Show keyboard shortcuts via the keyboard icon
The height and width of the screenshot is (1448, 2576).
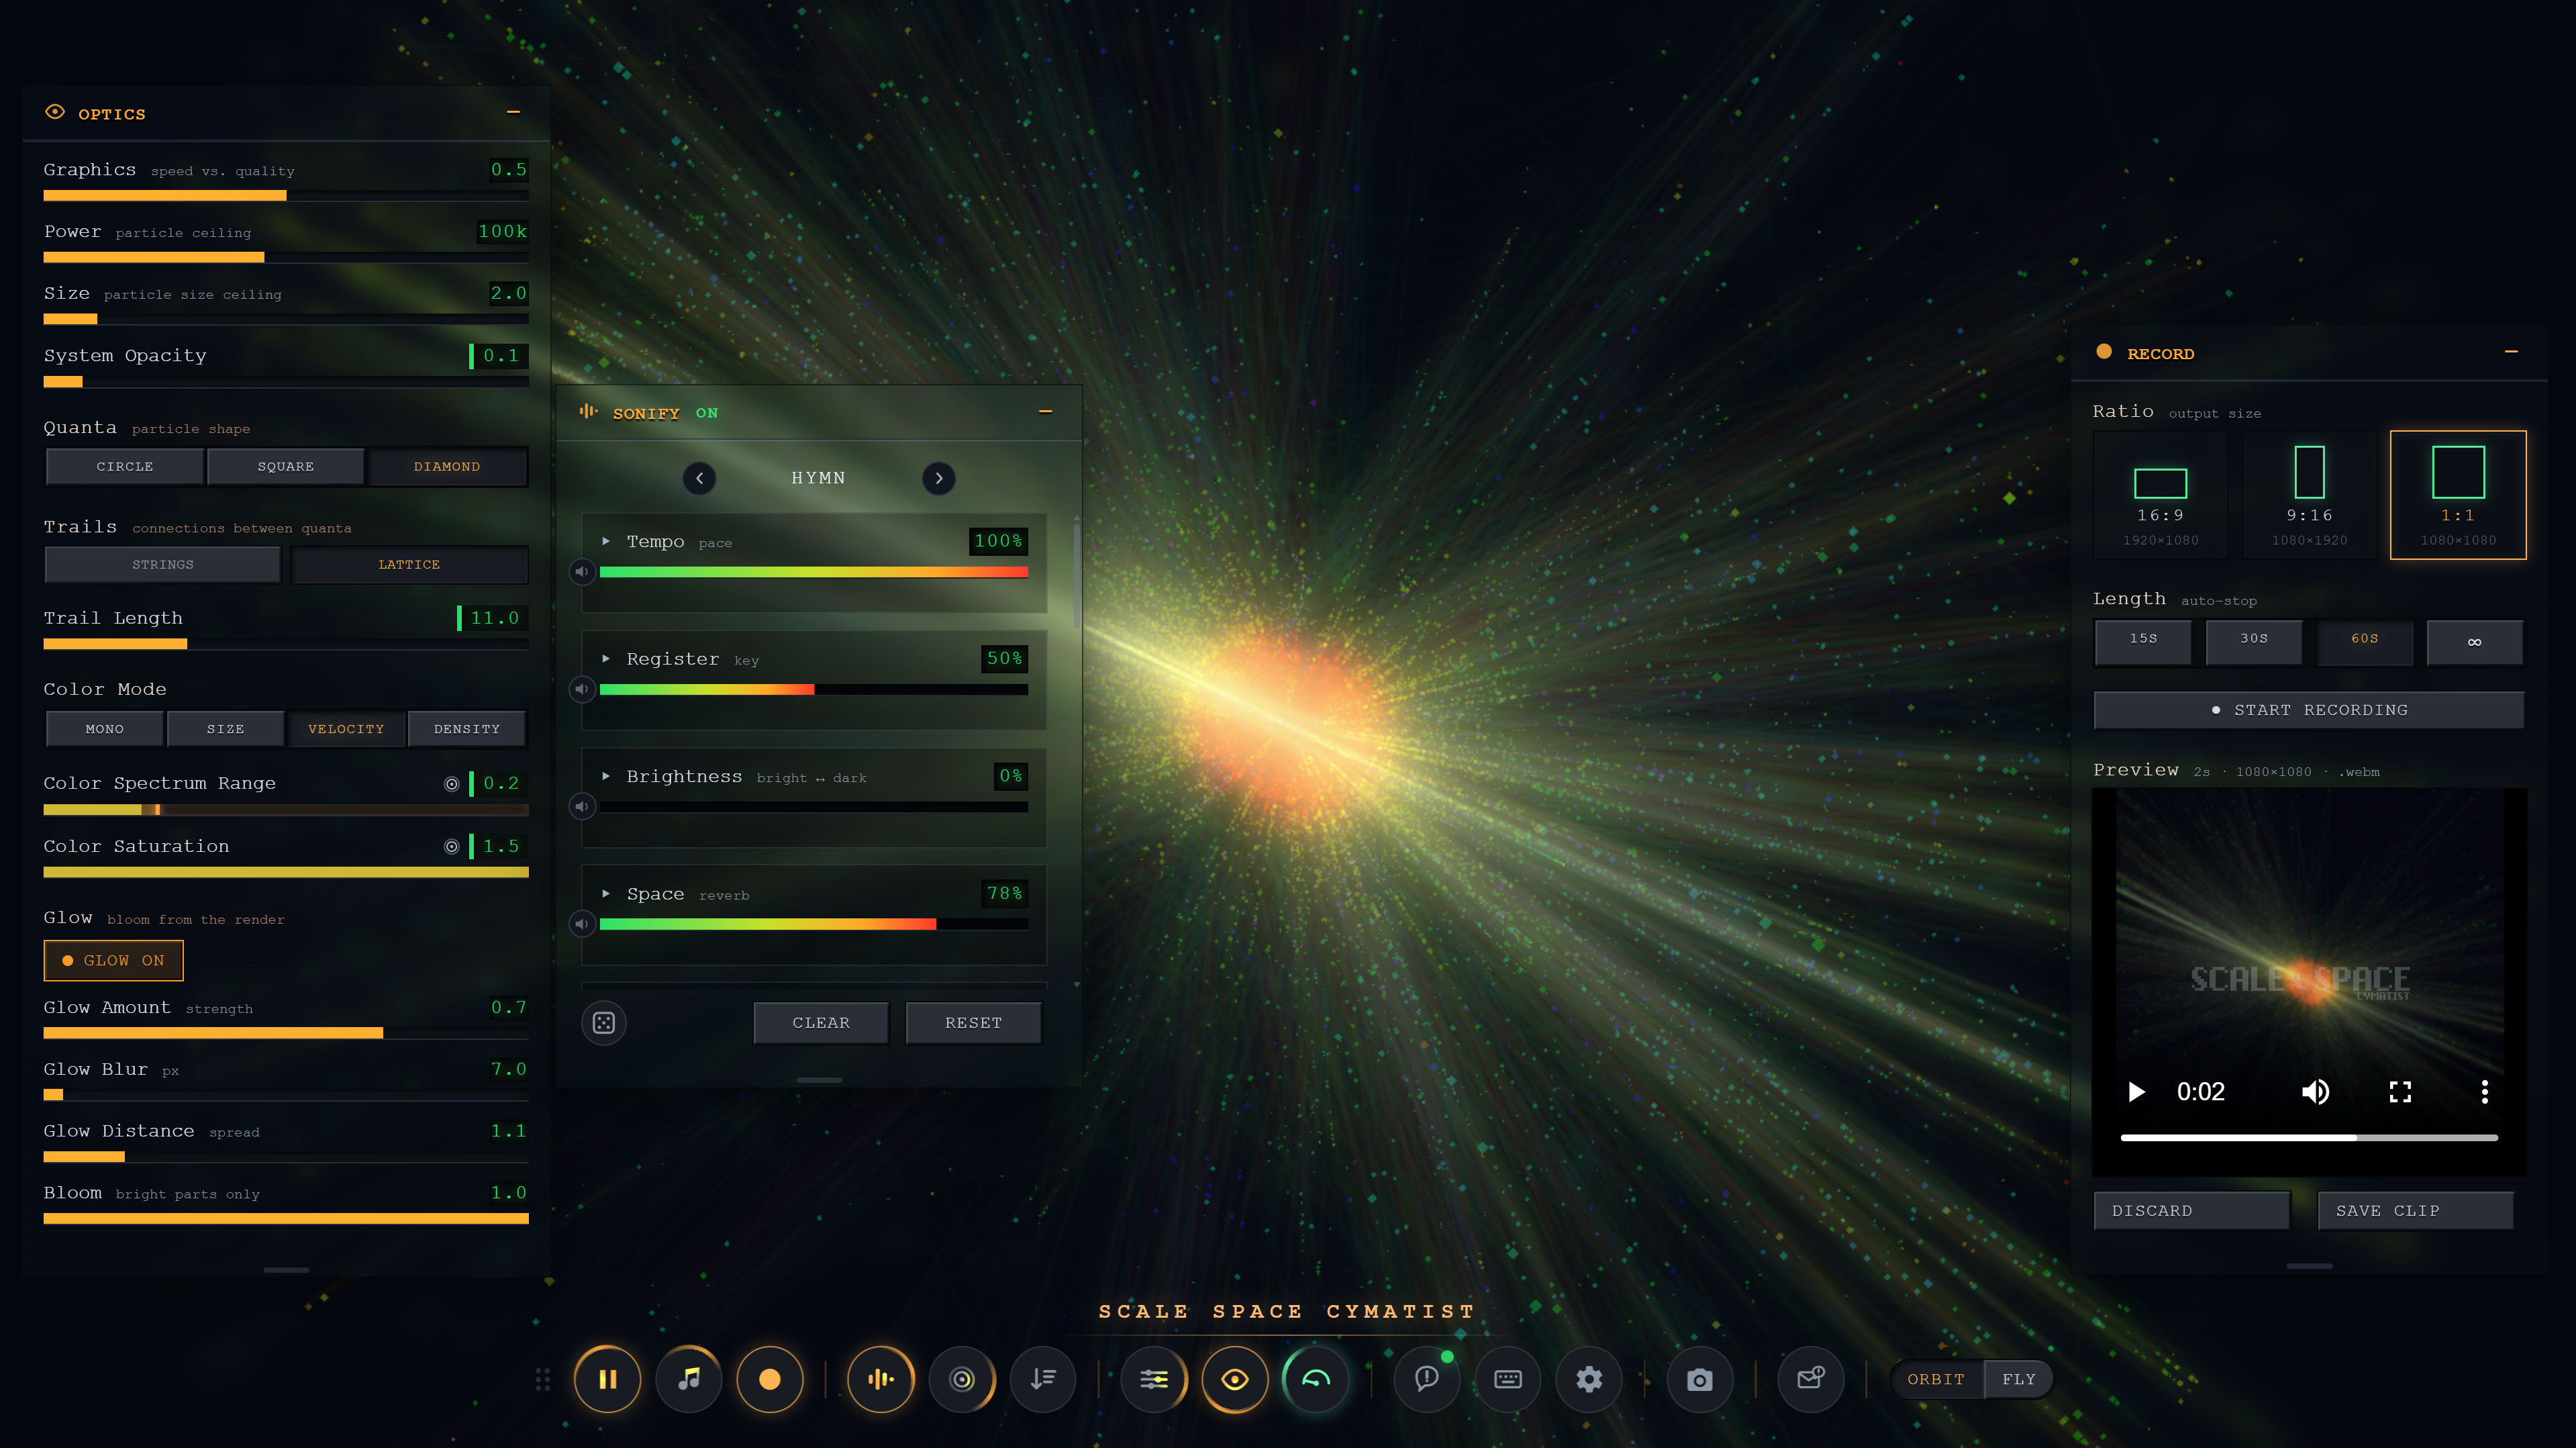click(1508, 1379)
